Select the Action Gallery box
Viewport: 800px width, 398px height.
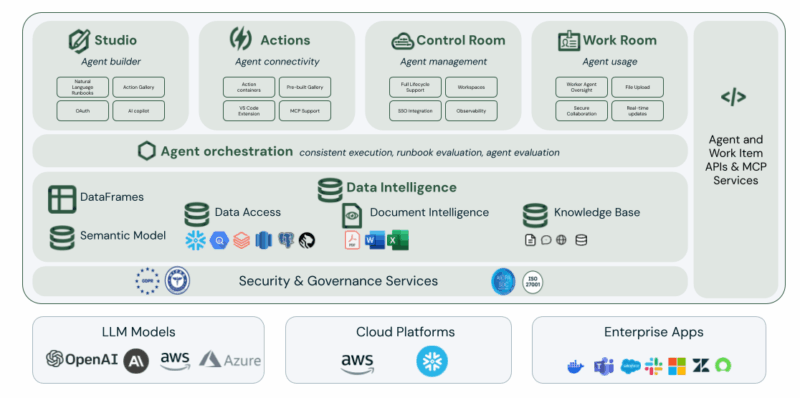138,87
